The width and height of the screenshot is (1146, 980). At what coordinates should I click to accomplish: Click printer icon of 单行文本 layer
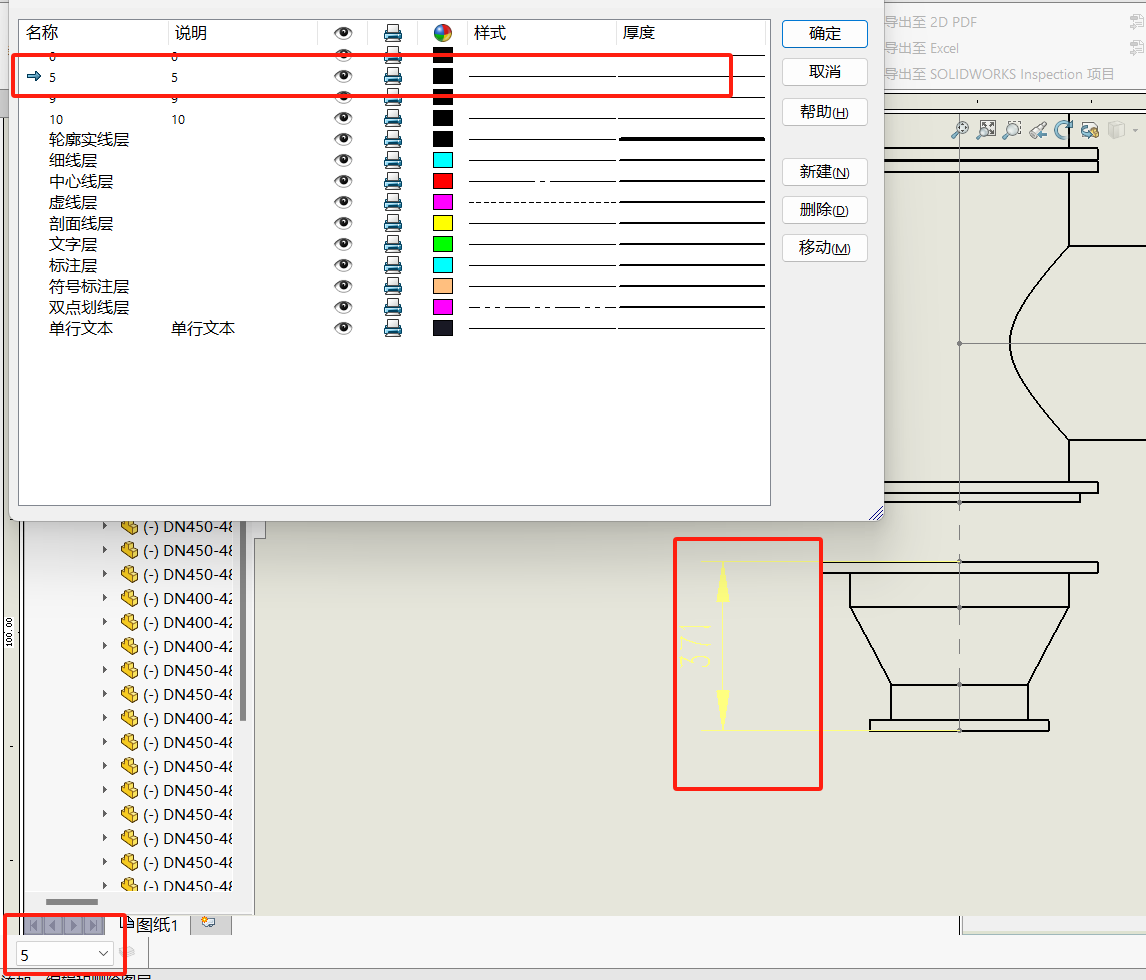tap(393, 328)
